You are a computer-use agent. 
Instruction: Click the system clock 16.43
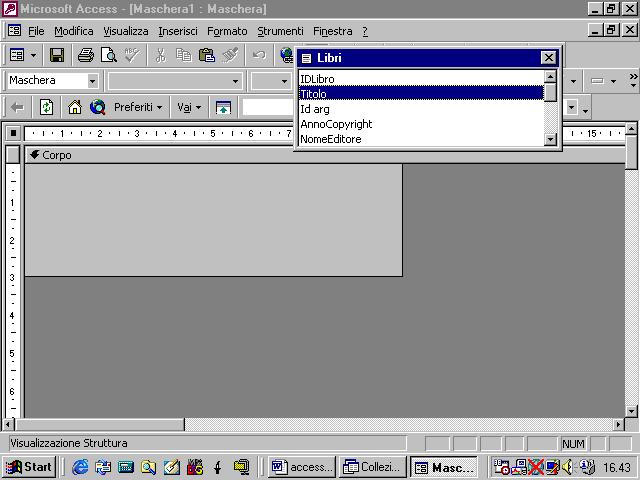[617, 467]
